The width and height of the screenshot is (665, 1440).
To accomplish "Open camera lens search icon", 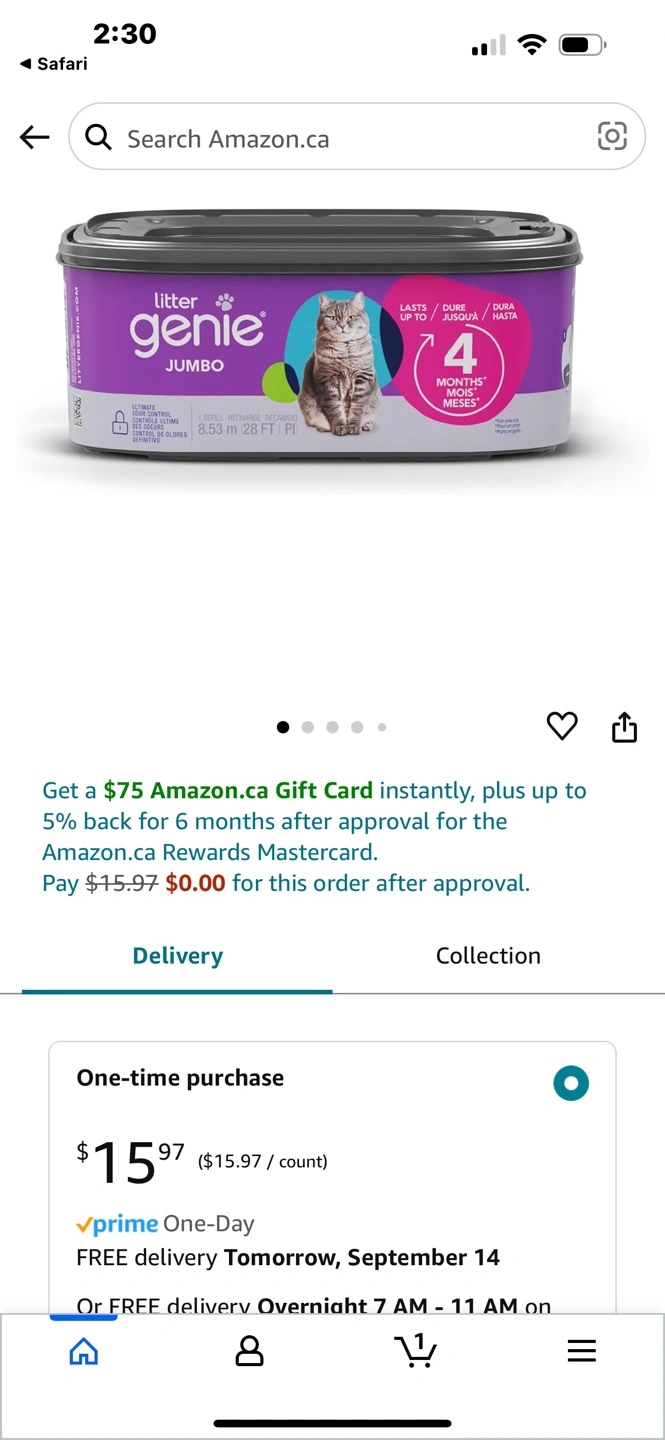I will (x=612, y=136).
